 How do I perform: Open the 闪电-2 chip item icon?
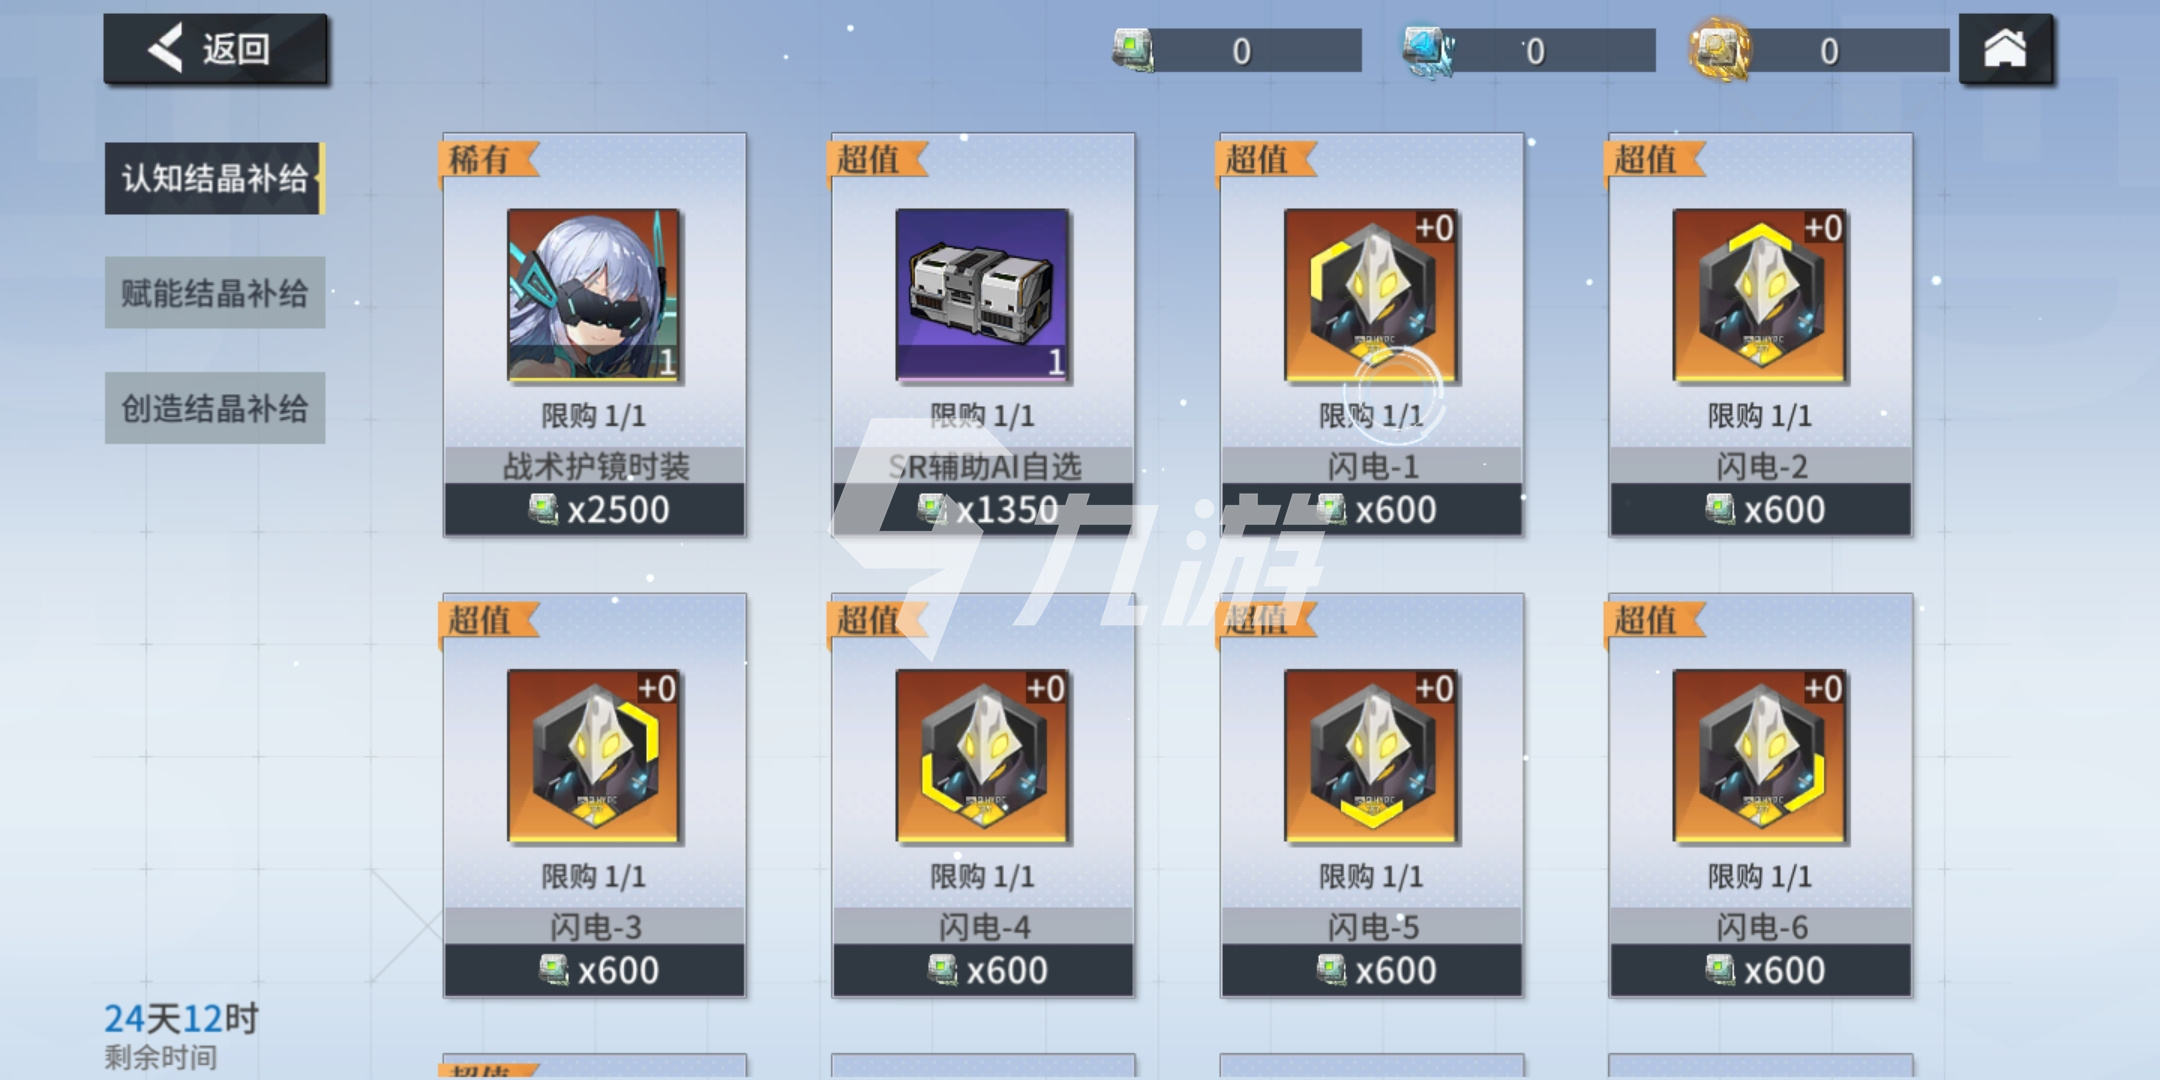point(1760,296)
